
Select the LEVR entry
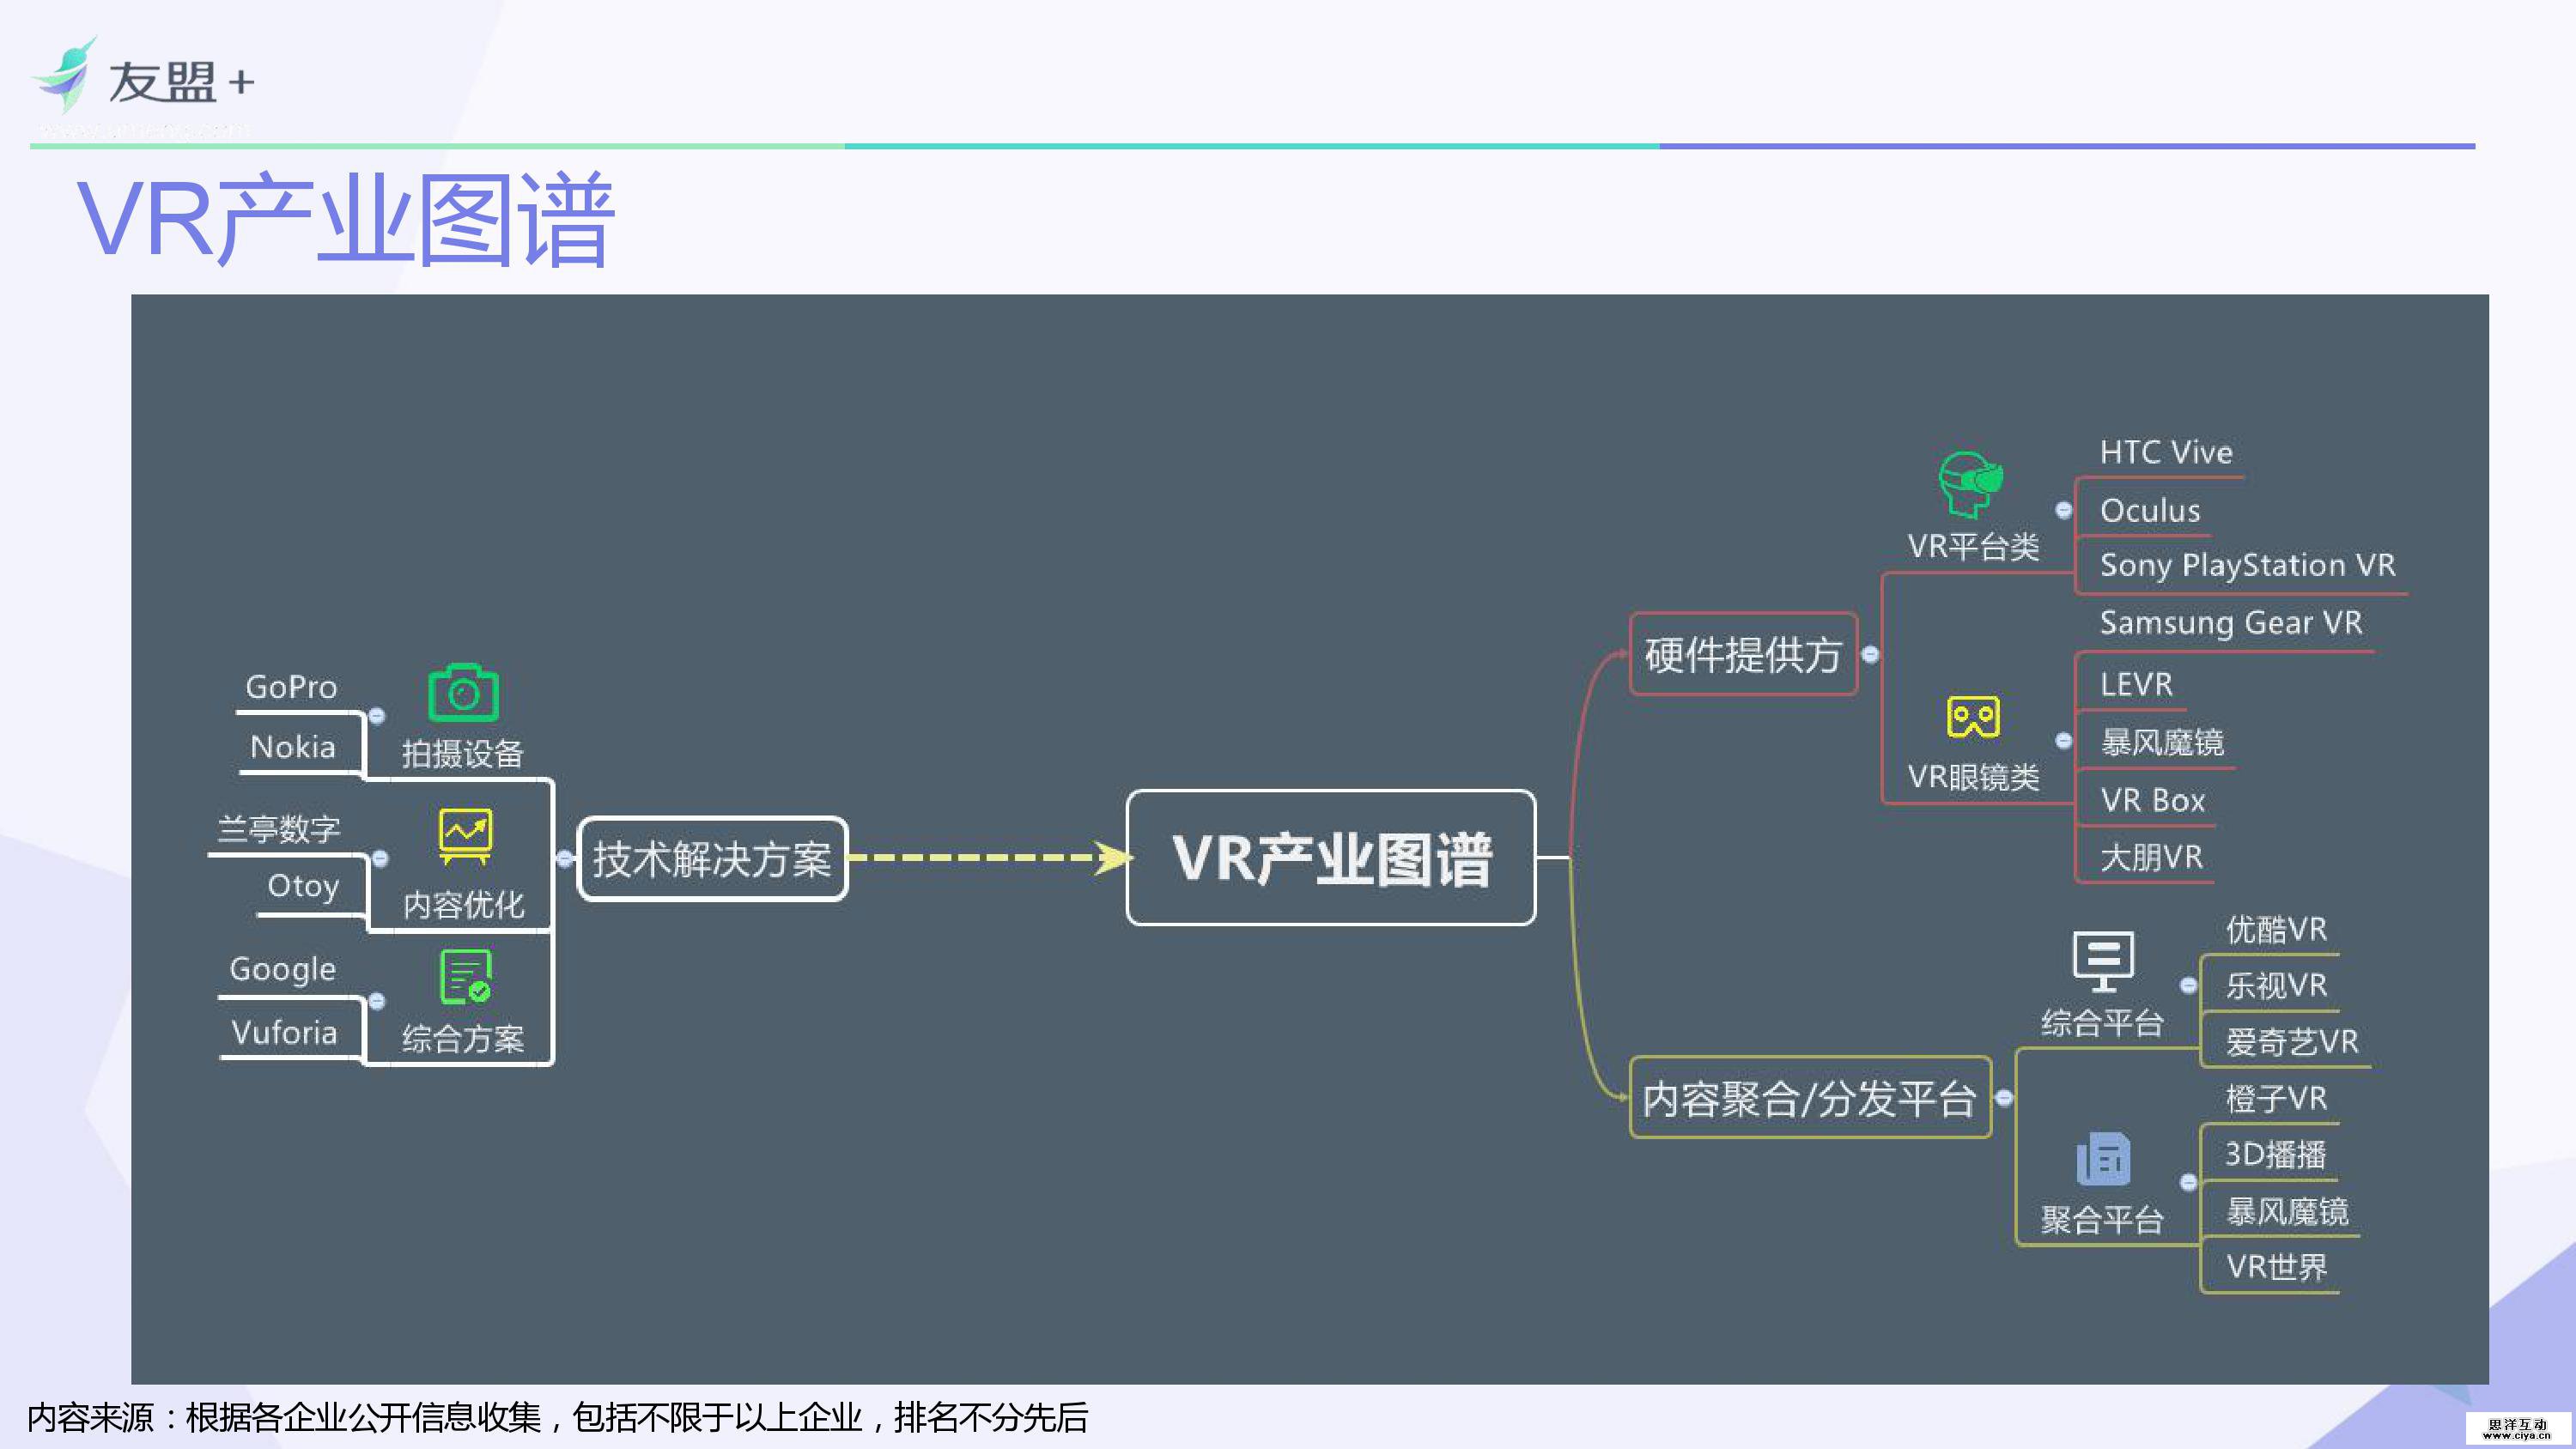point(2136,684)
